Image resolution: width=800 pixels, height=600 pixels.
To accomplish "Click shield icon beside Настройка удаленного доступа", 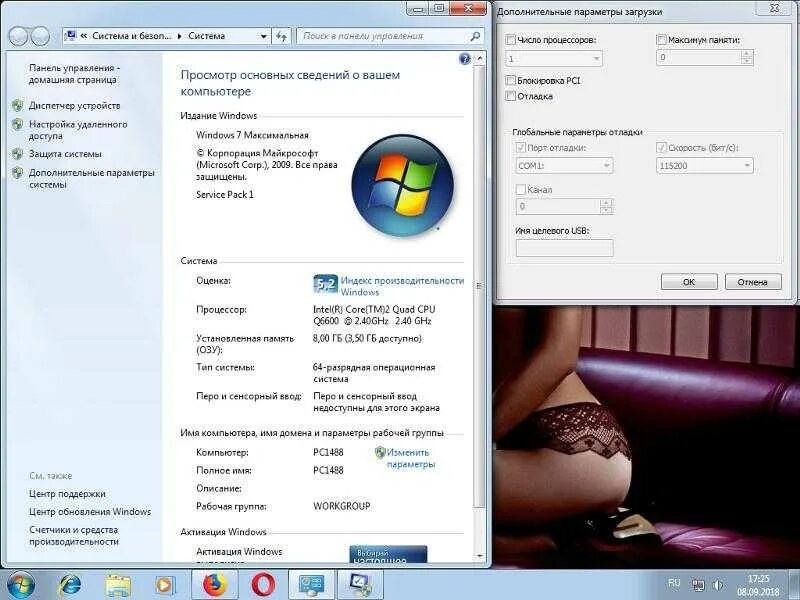I will 17,124.
